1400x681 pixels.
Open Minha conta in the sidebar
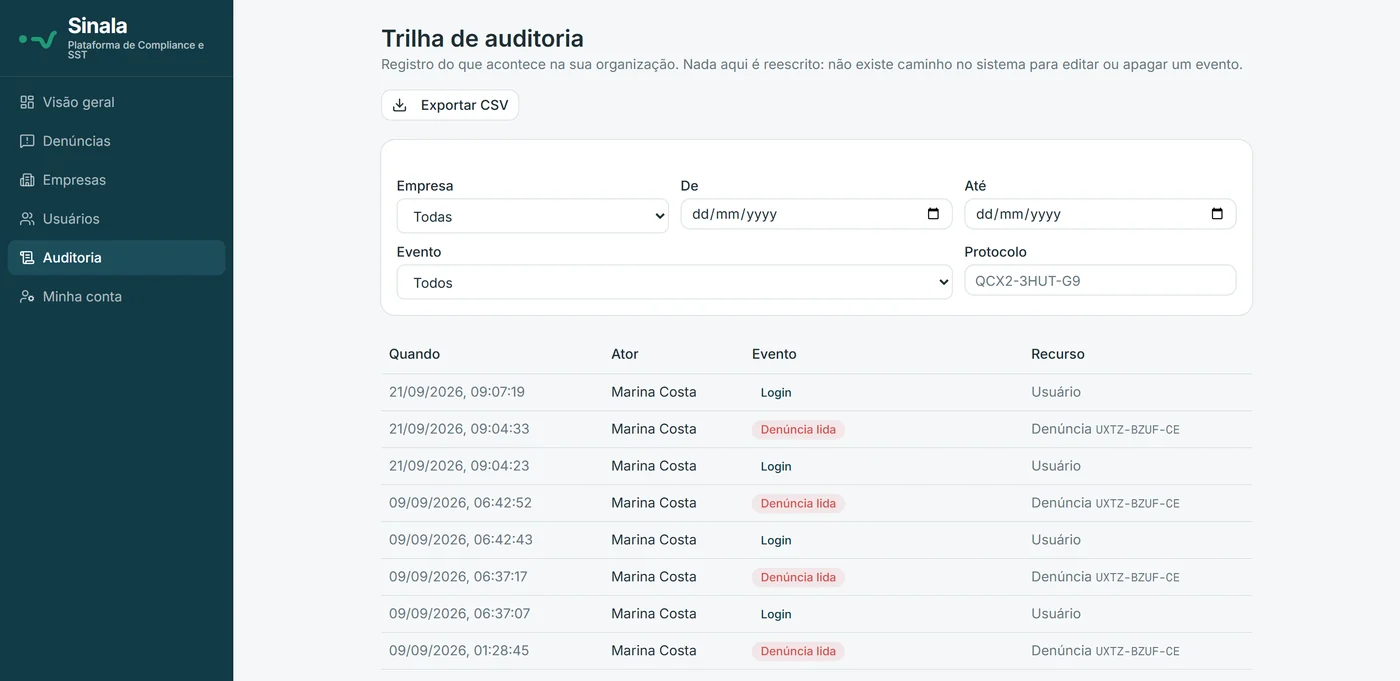(x=116, y=297)
